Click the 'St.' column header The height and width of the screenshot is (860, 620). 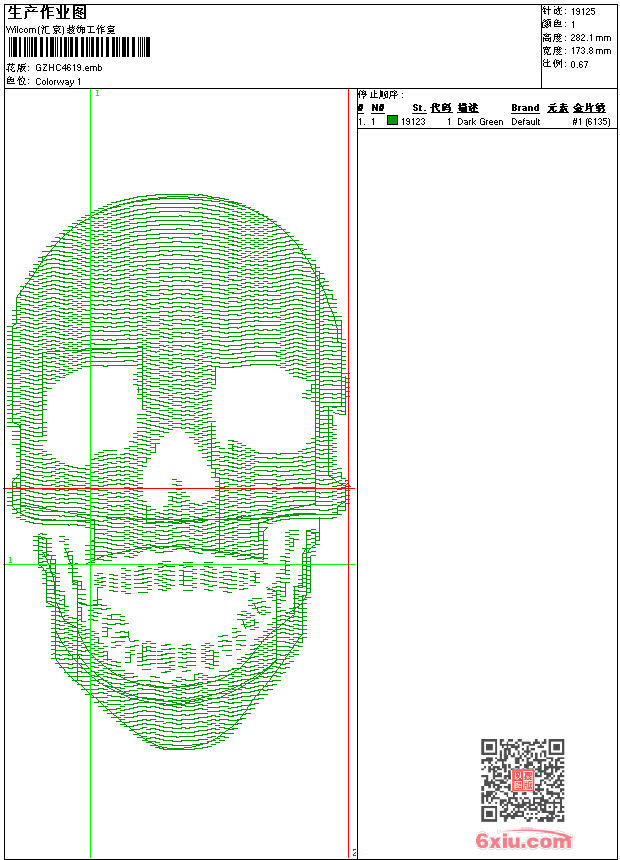point(418,108)
